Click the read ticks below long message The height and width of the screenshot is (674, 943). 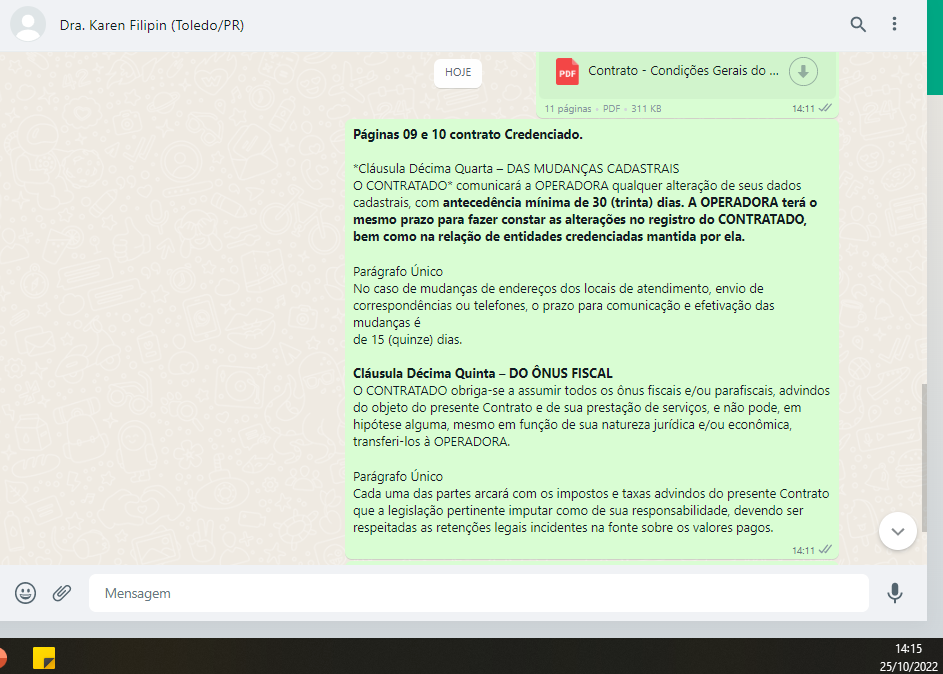(x=825, y=550)
